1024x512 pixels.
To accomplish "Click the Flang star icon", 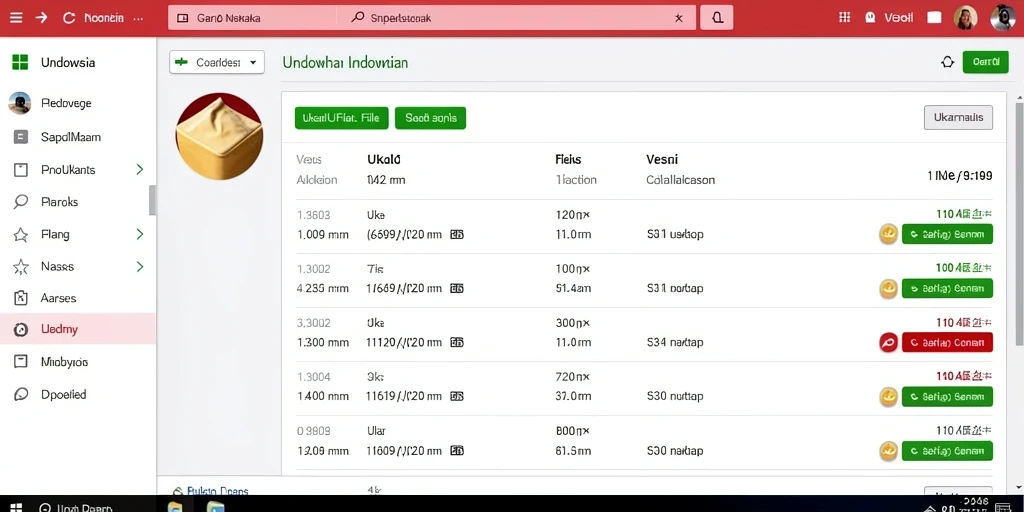I will click(x=21, y=234).
